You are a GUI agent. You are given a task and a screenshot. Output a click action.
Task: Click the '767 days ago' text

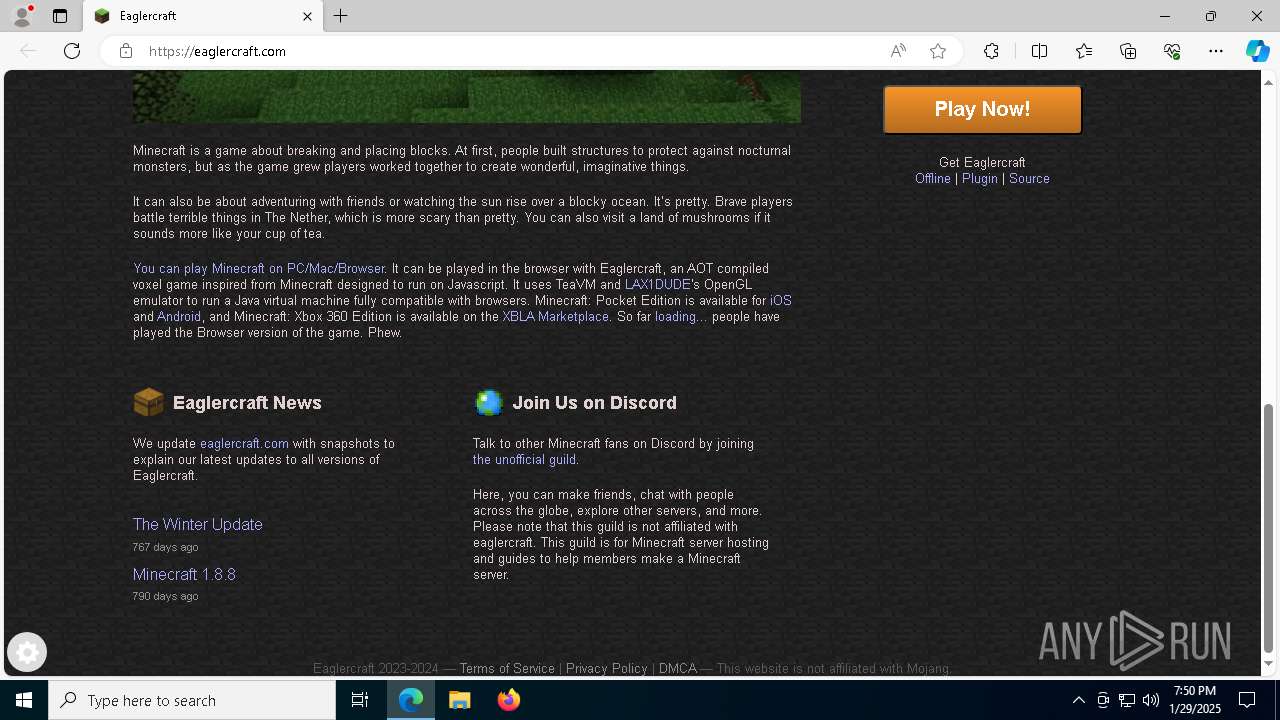(x=165, y=547)
